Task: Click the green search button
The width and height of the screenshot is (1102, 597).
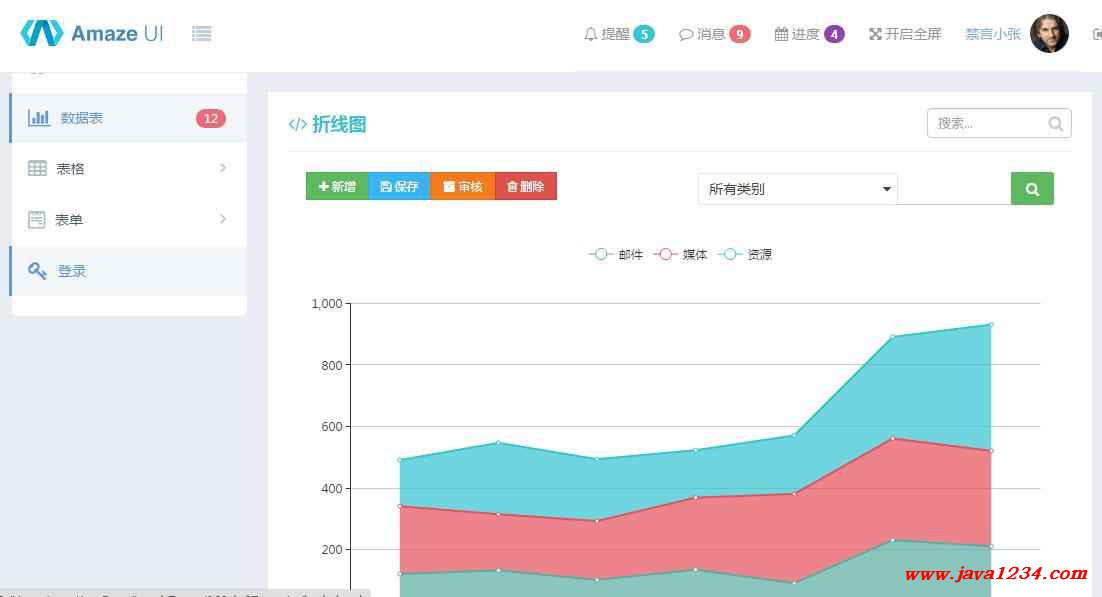Action: pos(1032,188)
